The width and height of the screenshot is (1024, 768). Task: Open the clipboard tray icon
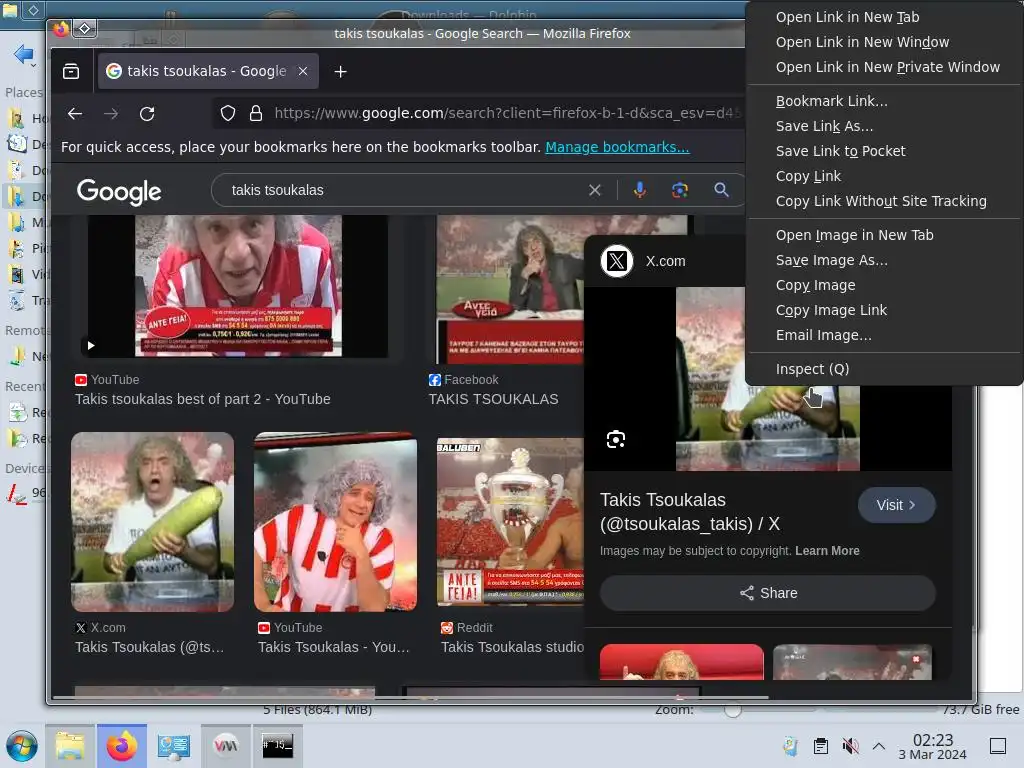(x=821, y=746)
